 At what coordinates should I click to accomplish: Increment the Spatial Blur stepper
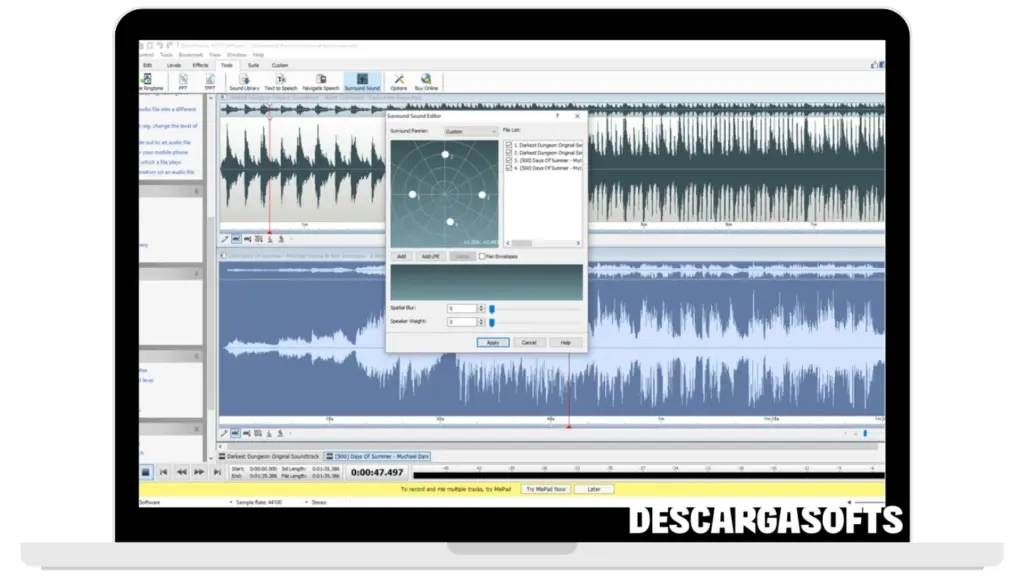[x=481, y=306]
